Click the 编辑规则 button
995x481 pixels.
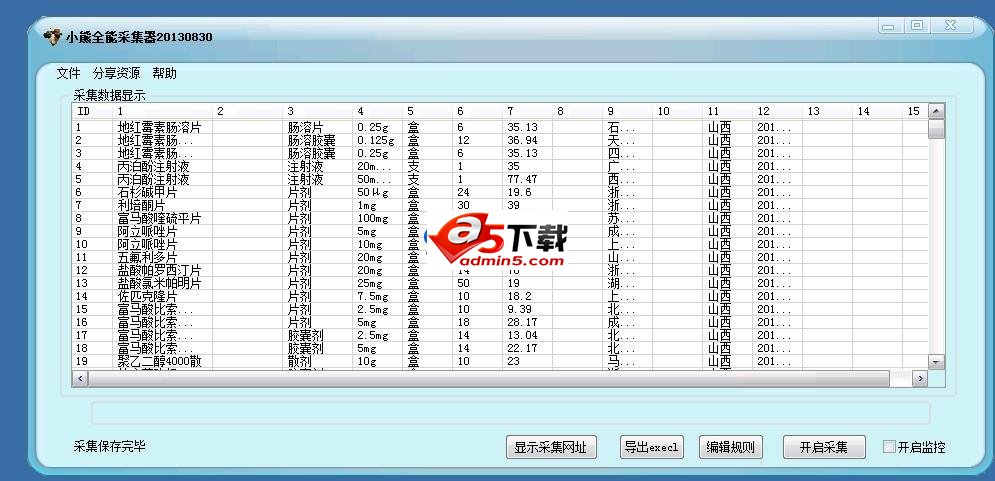click(x=730, y=447)
